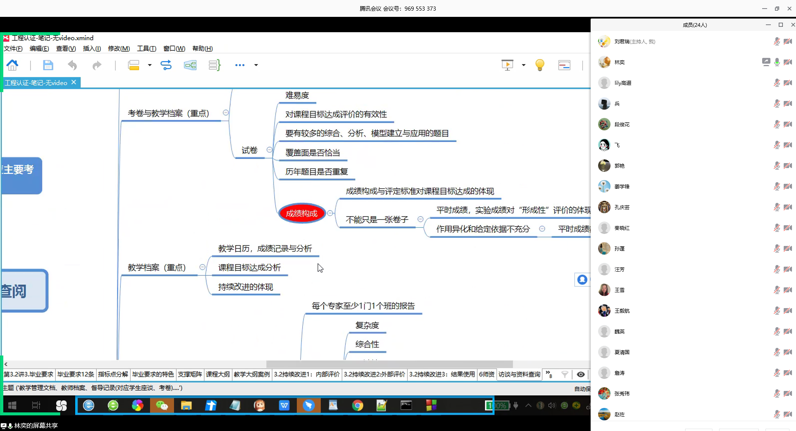Open the 插入(I) menu
The height and width of the screenshot is (431, 796).
[x=92, y=48]
